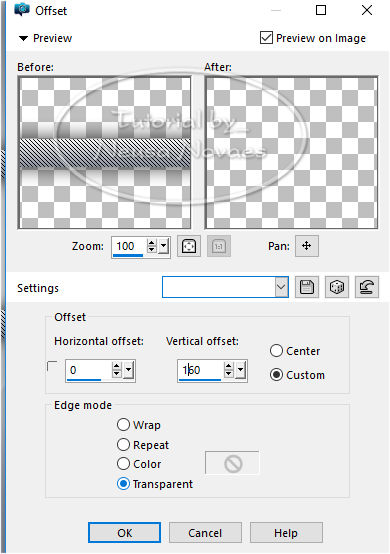Click the Cancel button
The image size is (390, 554).
click(x=205, y=532)
